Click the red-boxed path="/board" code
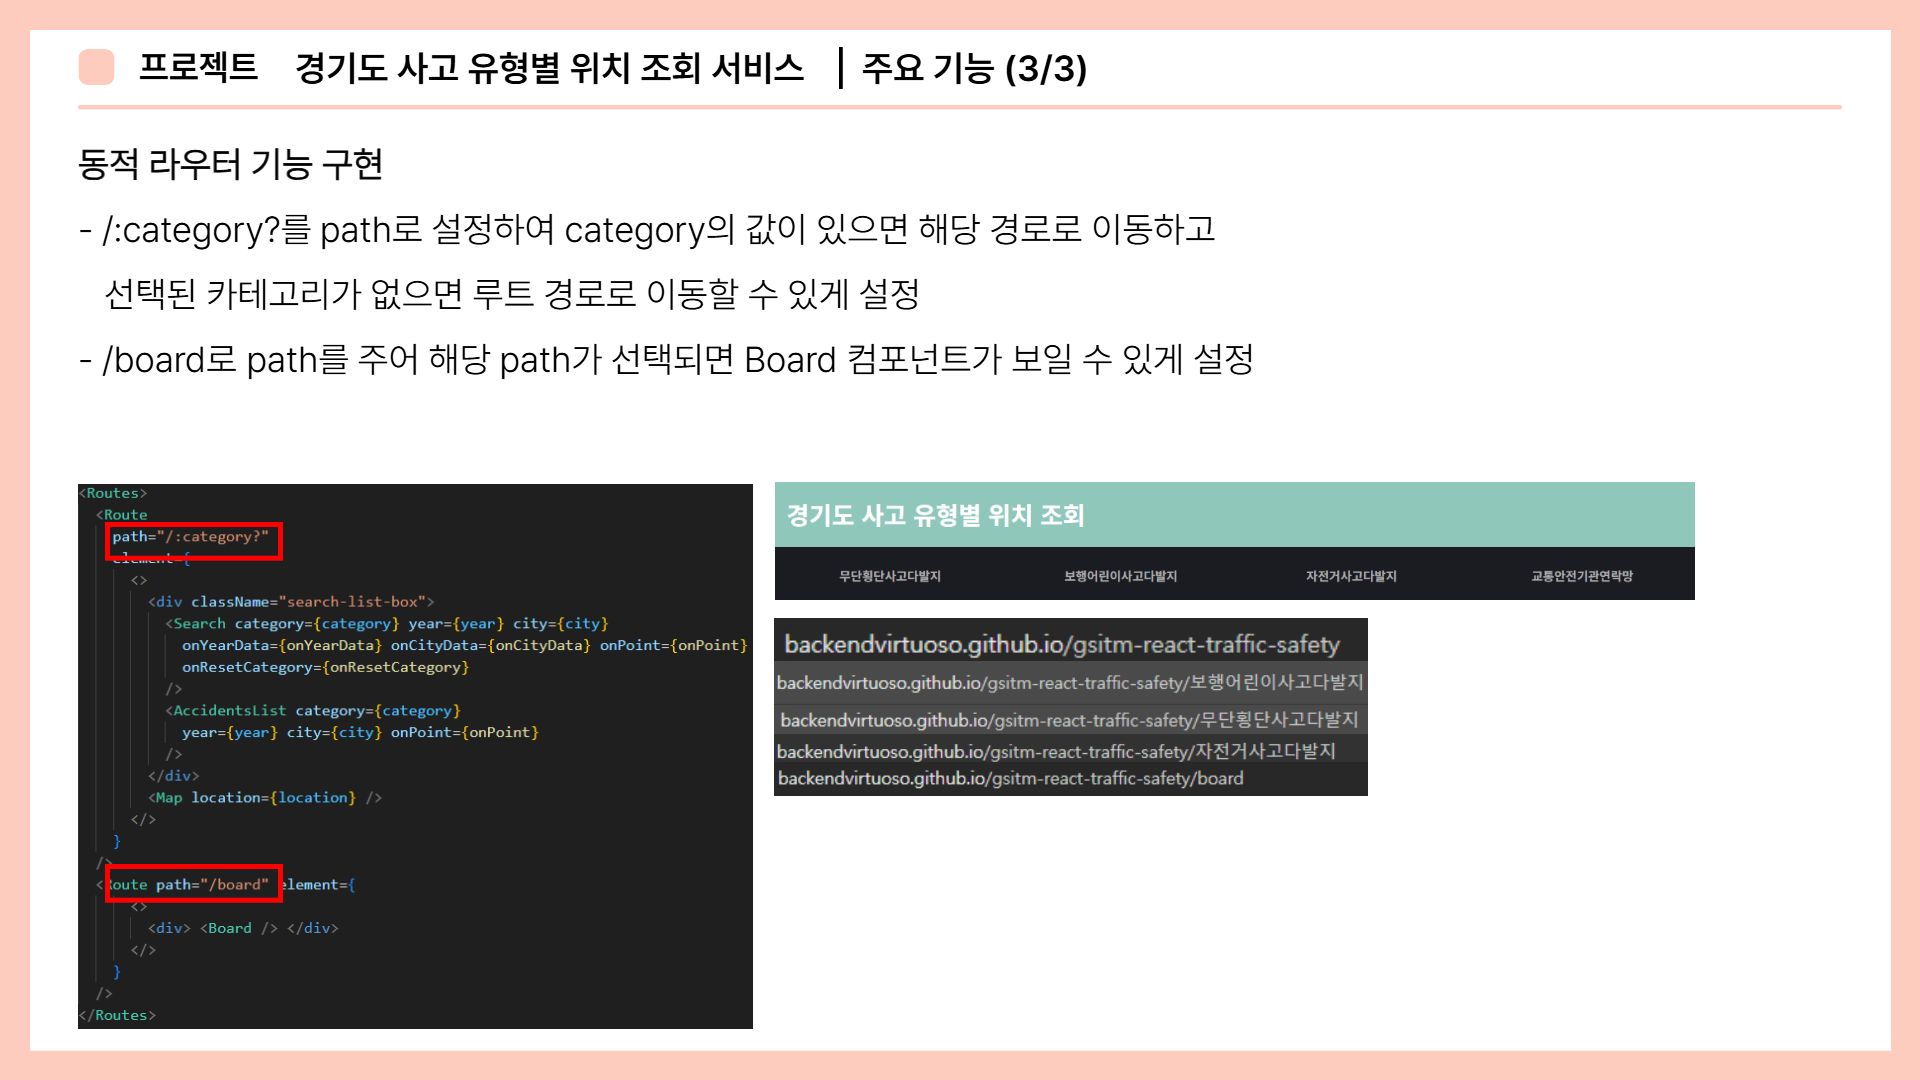 (x=193, y=885)
